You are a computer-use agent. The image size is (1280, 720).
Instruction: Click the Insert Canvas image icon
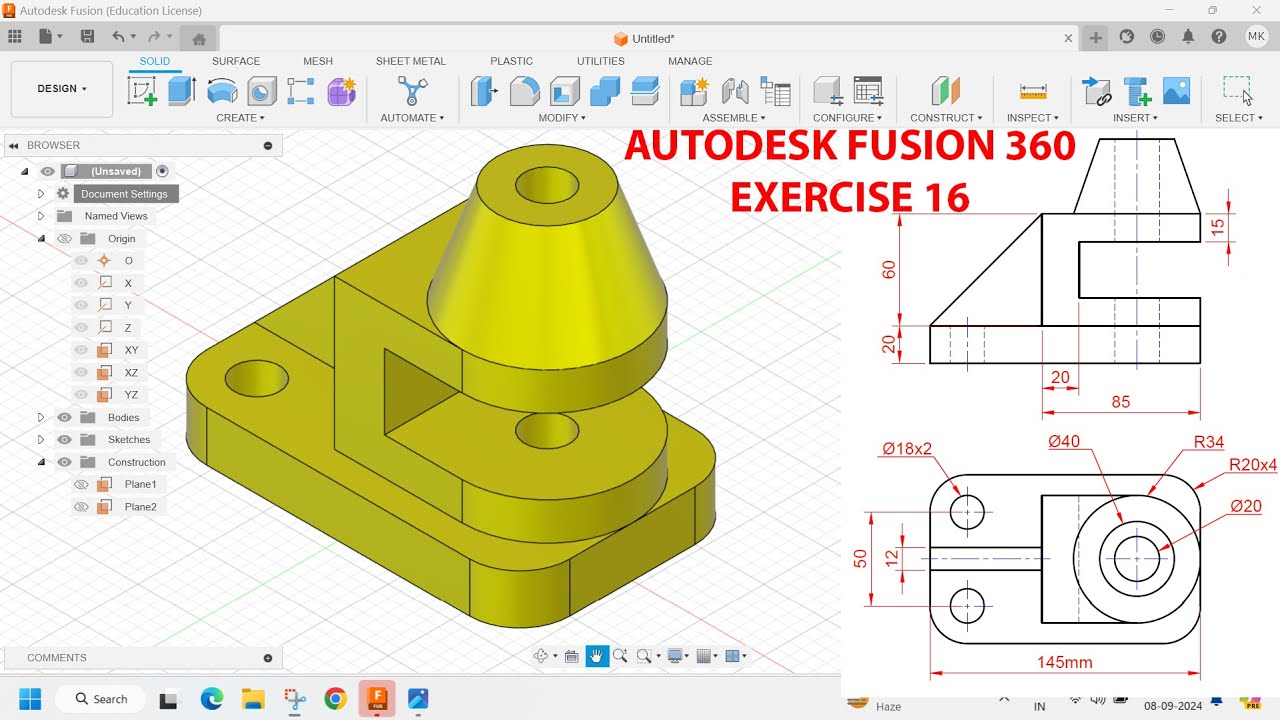click(x=1177, y=91)
